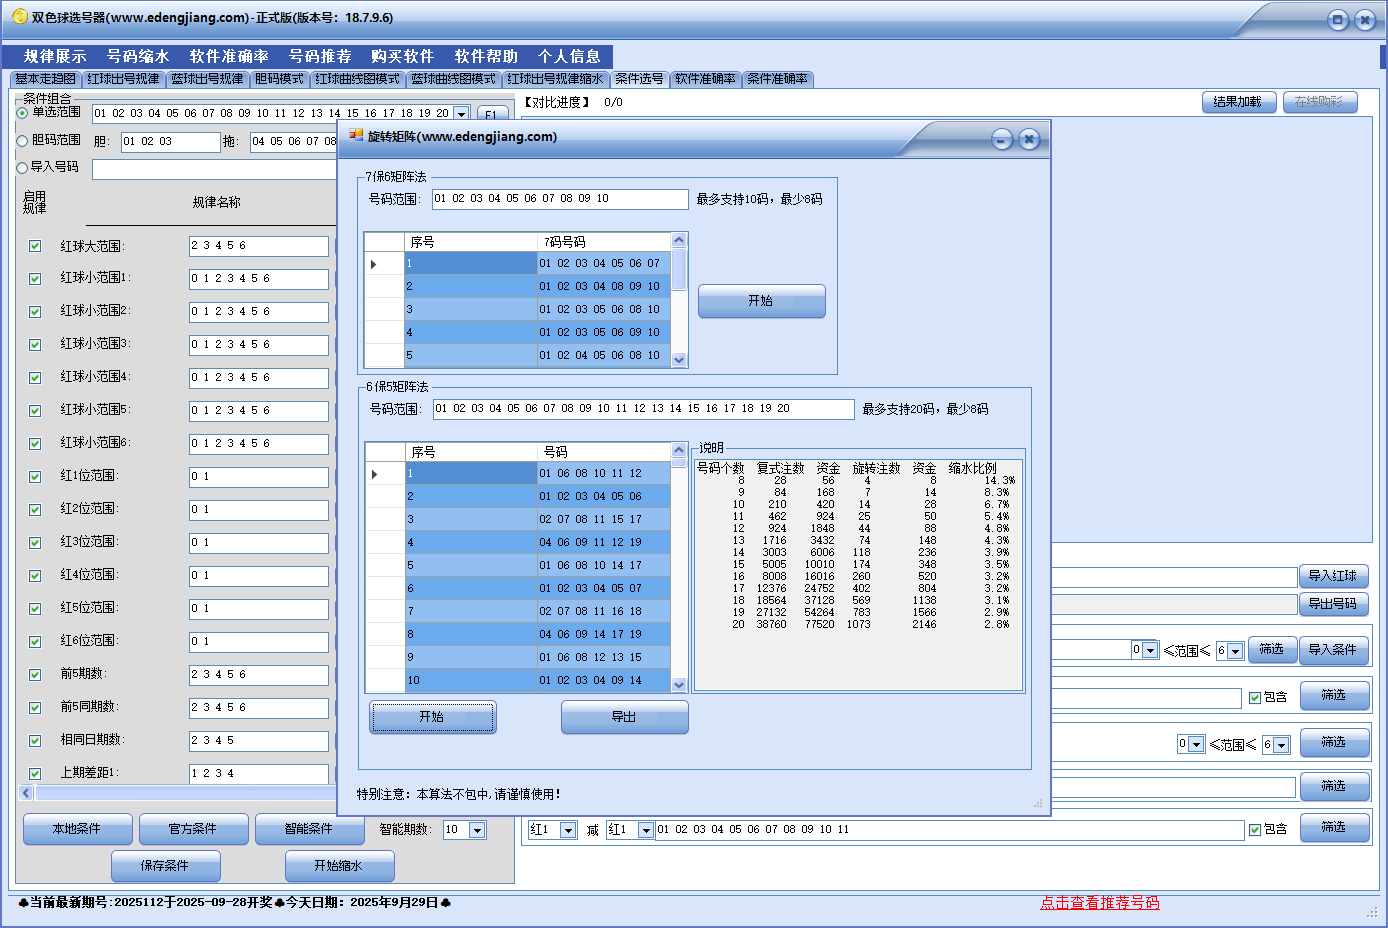Uncheck the 红球大范围 rule checkbox
The width and height of the screenshot is (1388, 928).
(x=35, y=246)
